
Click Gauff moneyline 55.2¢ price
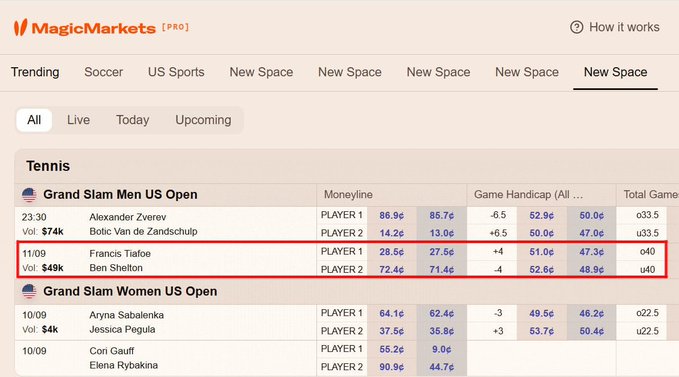(x=391, y=349)
